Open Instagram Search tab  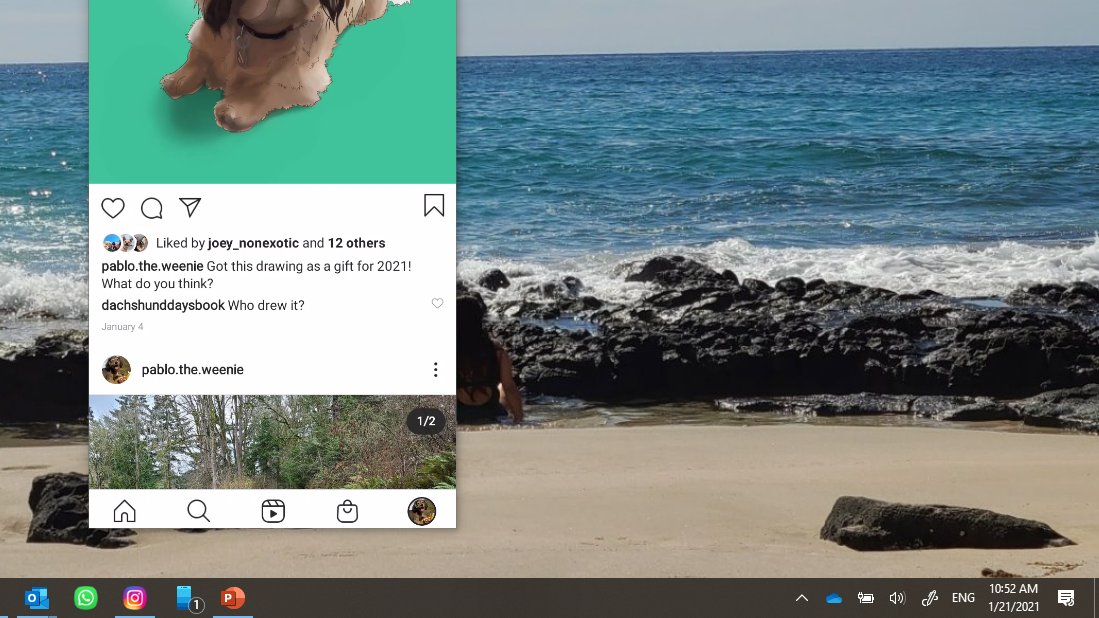click(198, 511)
